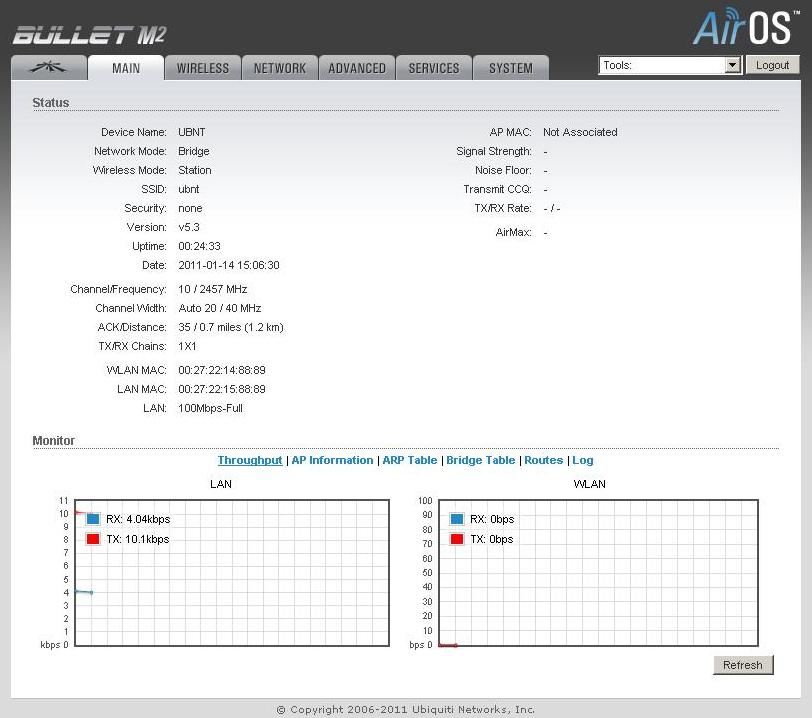The image size is (812, 718).
Task: Click the frequency value 10 / 2457 MHz
Action: tap(212, 289)
